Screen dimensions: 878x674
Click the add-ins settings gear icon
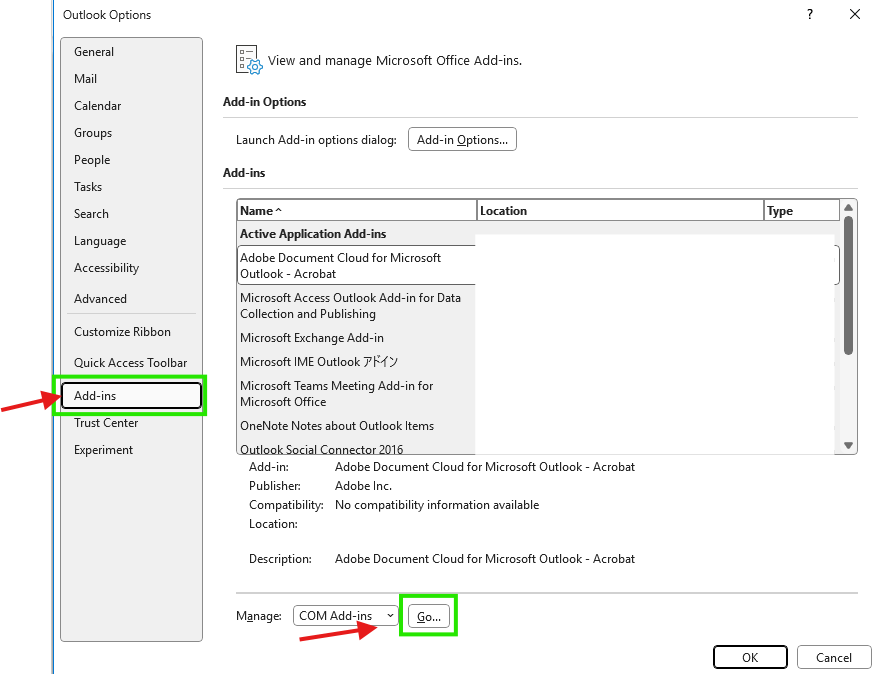tap(249, 60)
